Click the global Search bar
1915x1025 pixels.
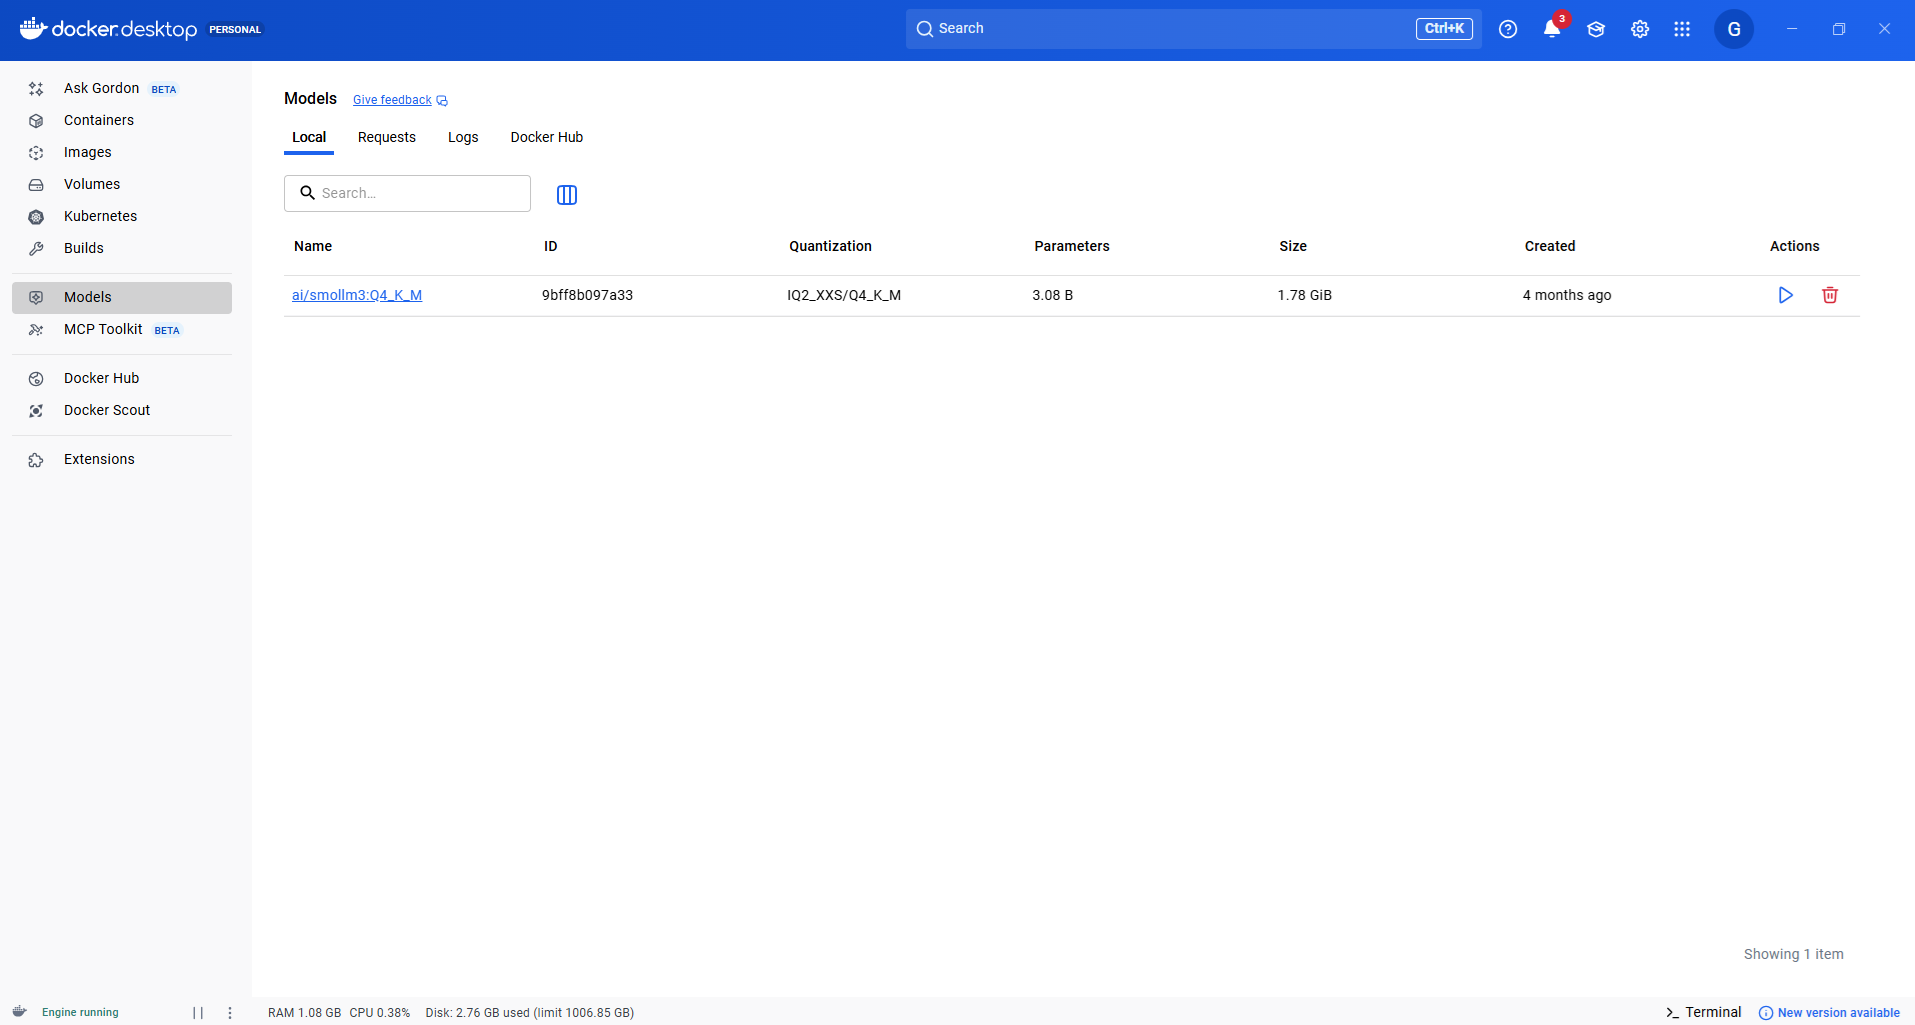(1194, 29)
